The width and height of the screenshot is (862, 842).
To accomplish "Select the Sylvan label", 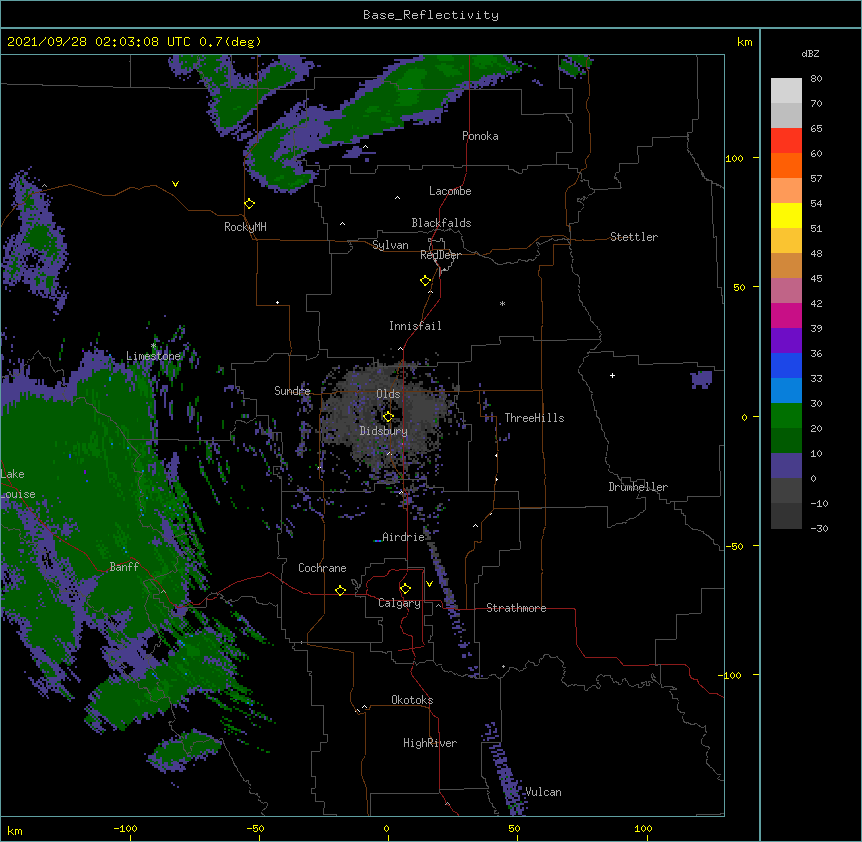I will [390, 245].
